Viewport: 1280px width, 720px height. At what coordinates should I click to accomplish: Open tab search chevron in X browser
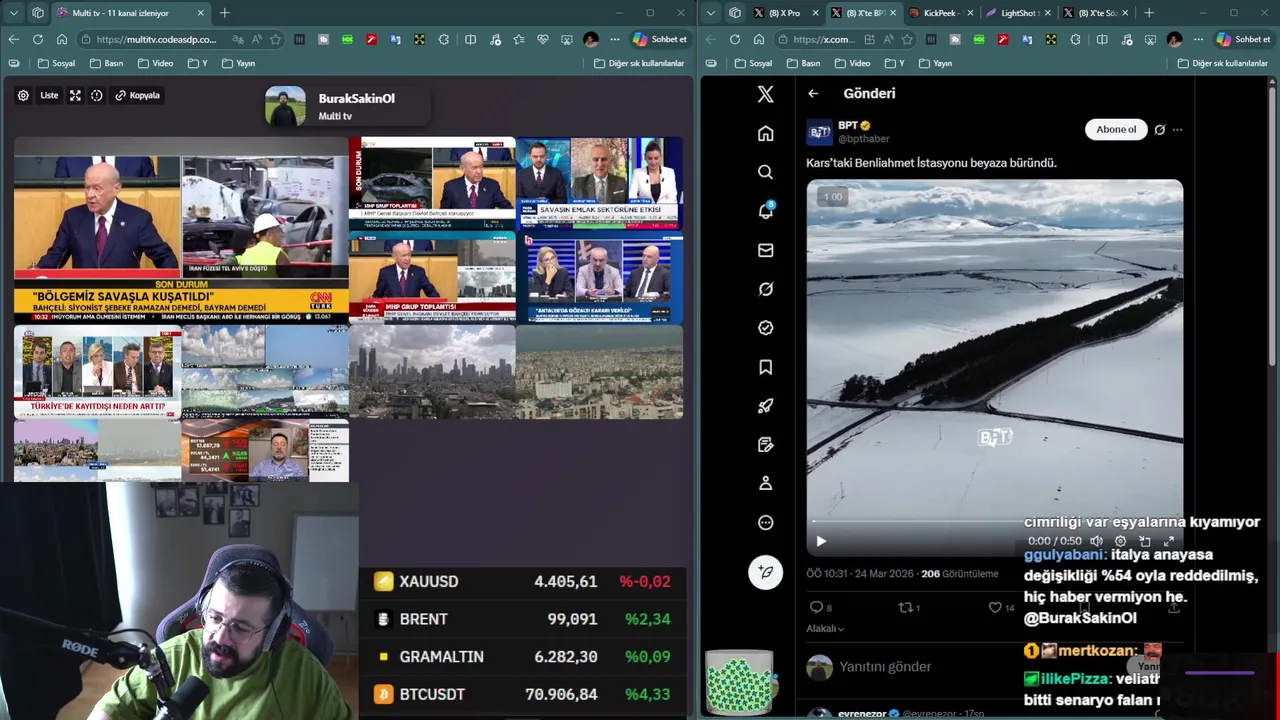pyautogui.click(x=711, y=13)
